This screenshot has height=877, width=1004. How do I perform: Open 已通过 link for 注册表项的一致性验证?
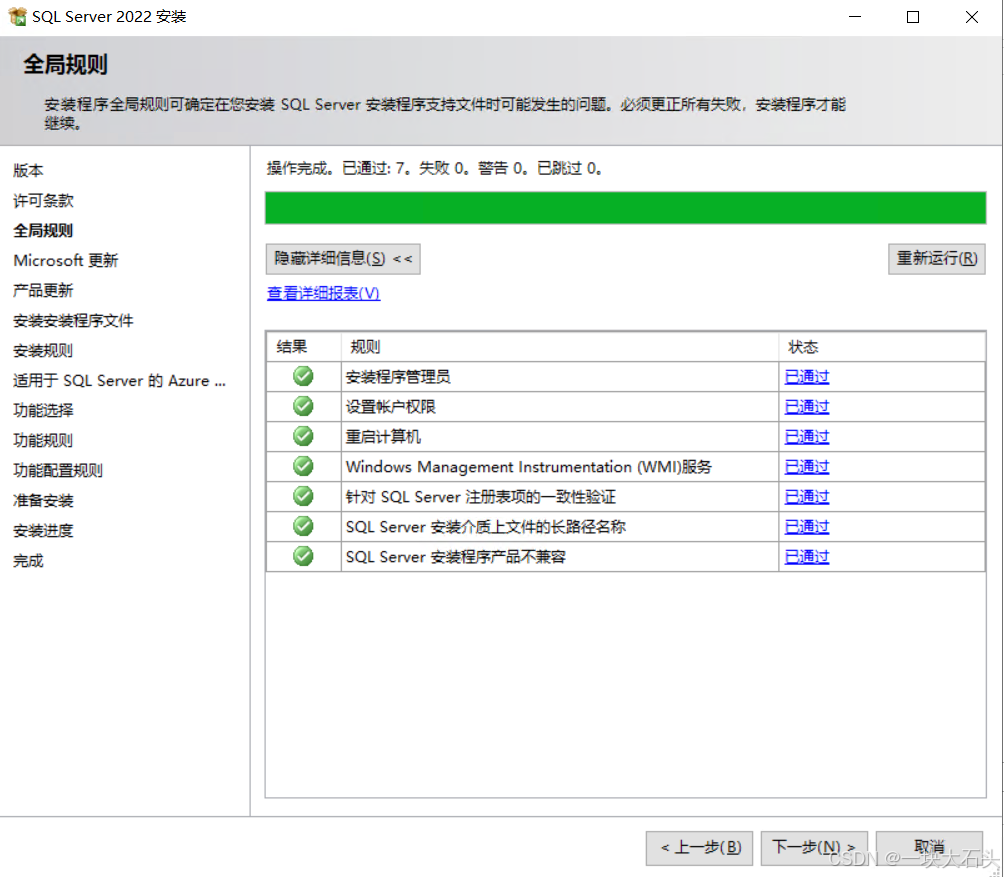pyautogui.click(x=807, y=497)
